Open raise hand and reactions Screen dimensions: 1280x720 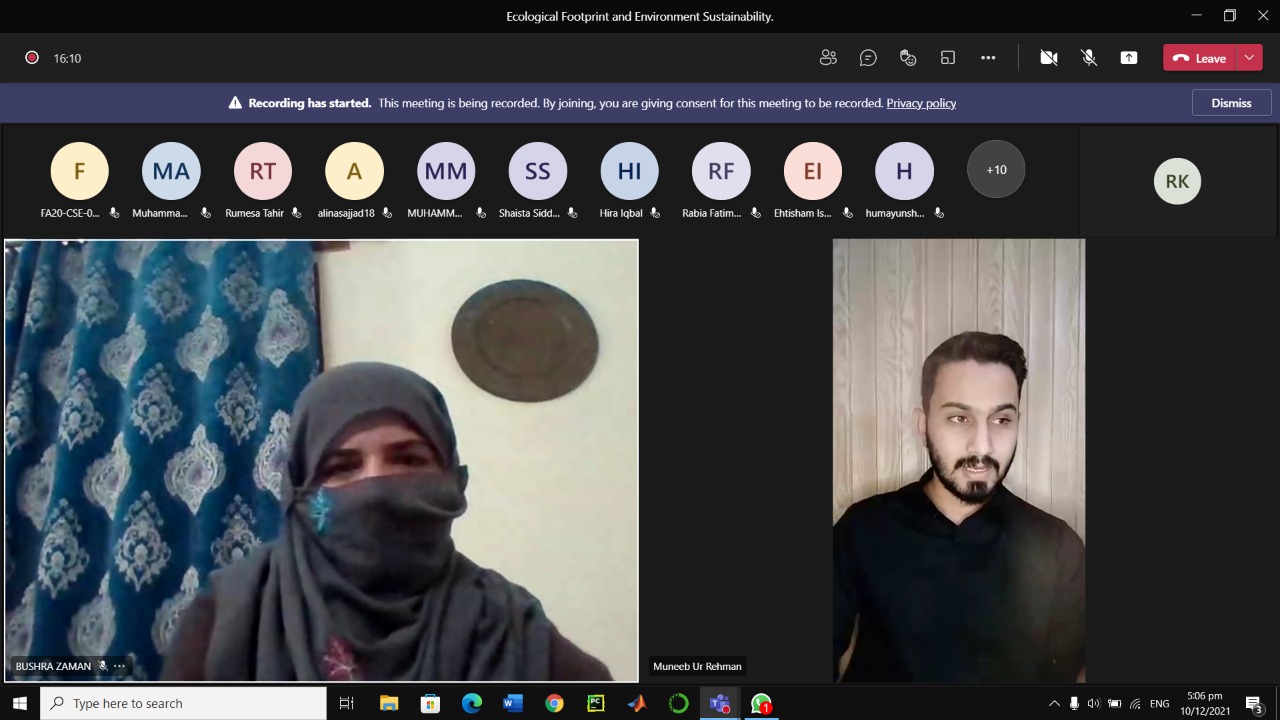(x=908, y=58)
